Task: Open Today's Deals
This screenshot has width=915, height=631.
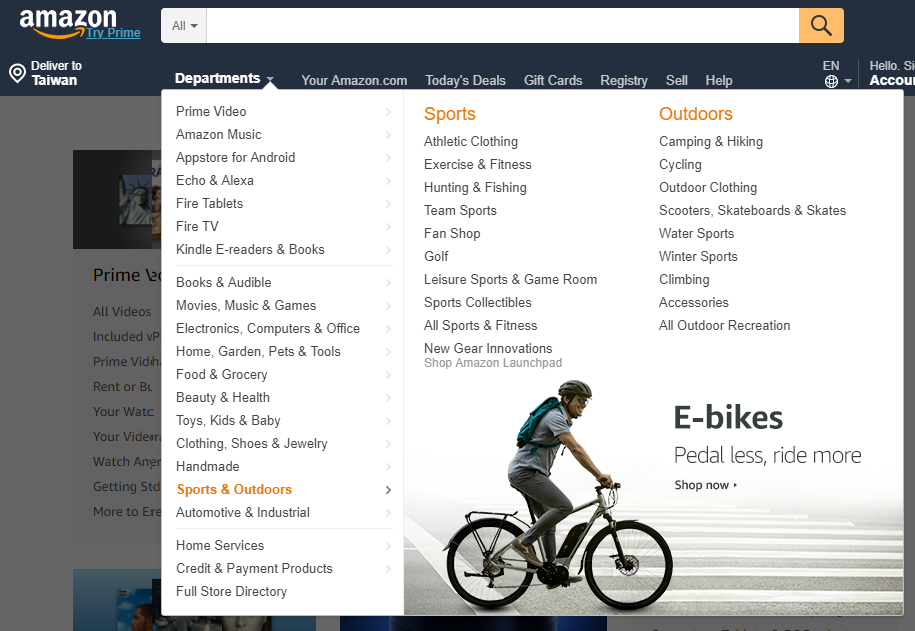Action: coord(465,81)
